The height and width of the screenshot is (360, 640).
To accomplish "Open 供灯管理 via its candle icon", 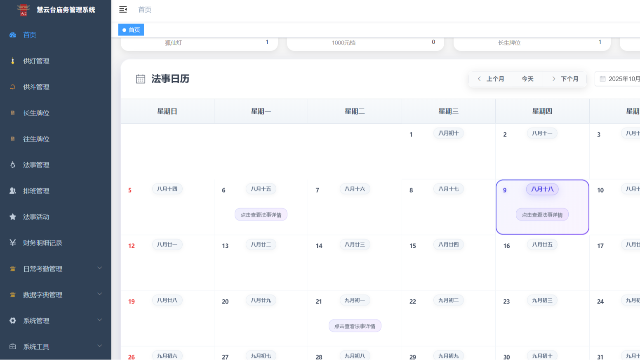I will tap(13, 61).
